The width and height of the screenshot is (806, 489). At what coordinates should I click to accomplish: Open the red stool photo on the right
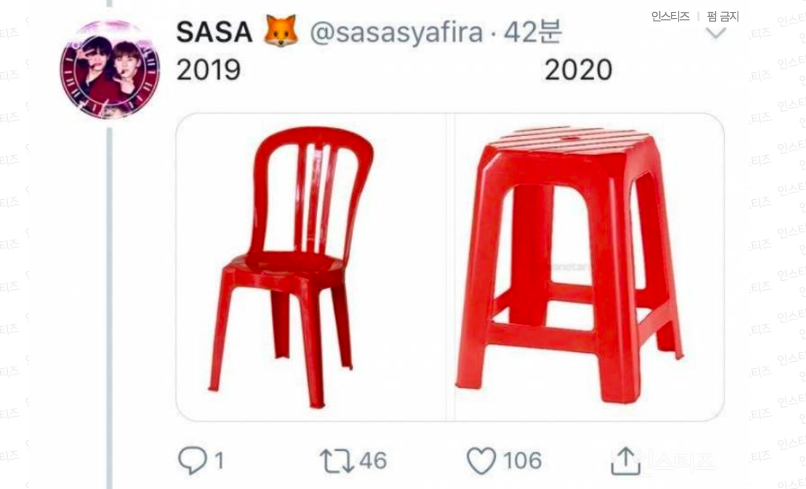pos(589,267)
